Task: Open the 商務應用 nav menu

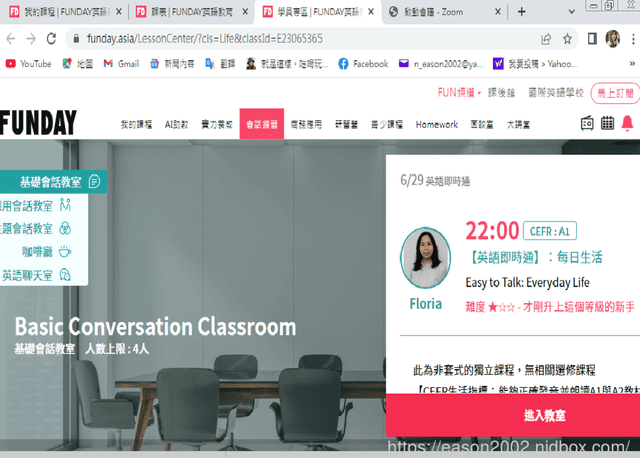Action: click(x=306, y=125)
